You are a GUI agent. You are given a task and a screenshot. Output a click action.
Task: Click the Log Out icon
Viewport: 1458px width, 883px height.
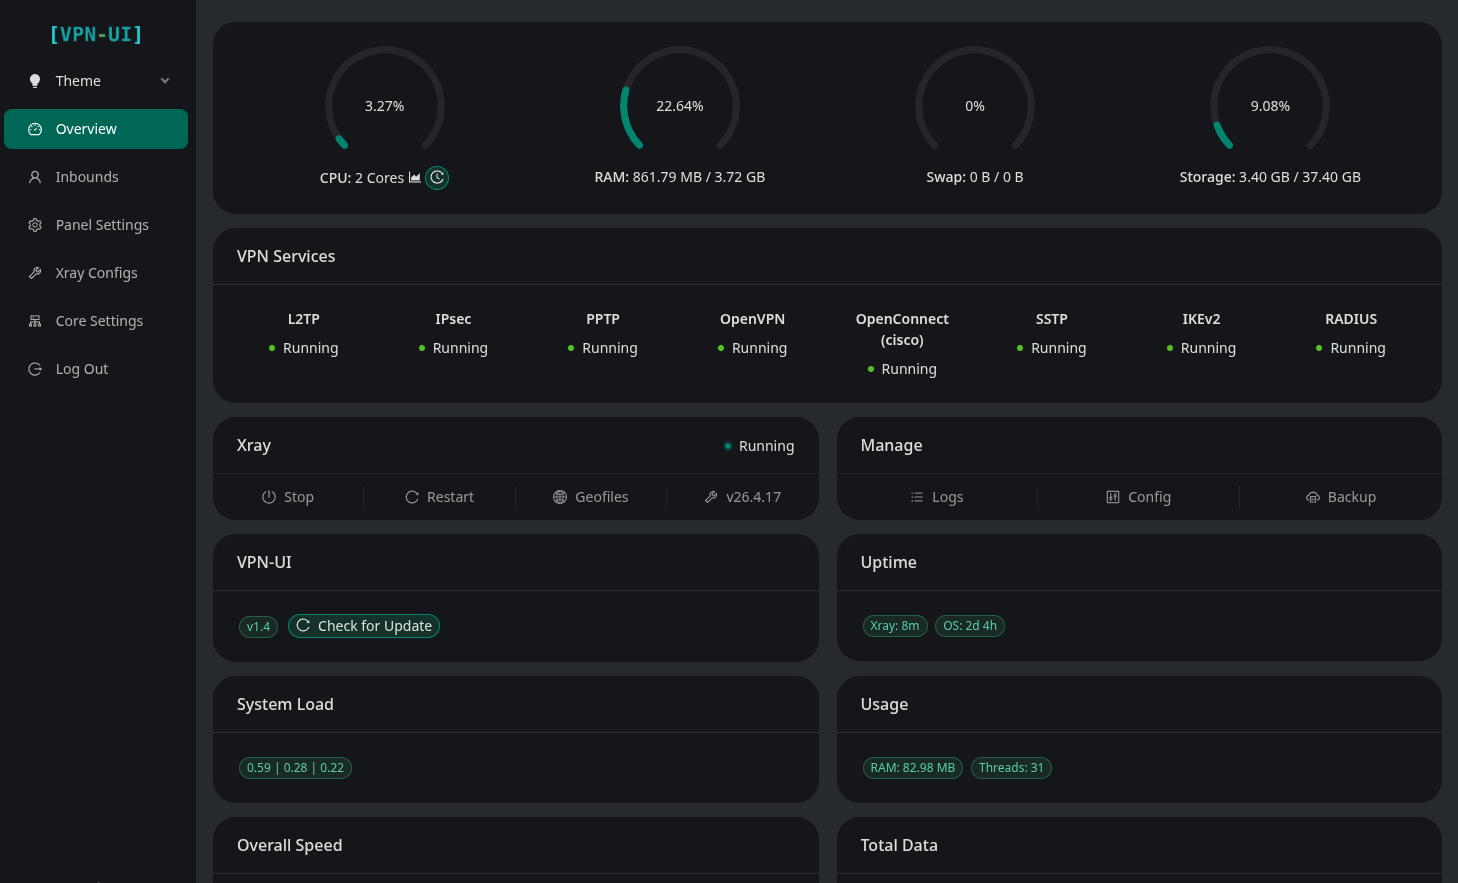[35, 369]
